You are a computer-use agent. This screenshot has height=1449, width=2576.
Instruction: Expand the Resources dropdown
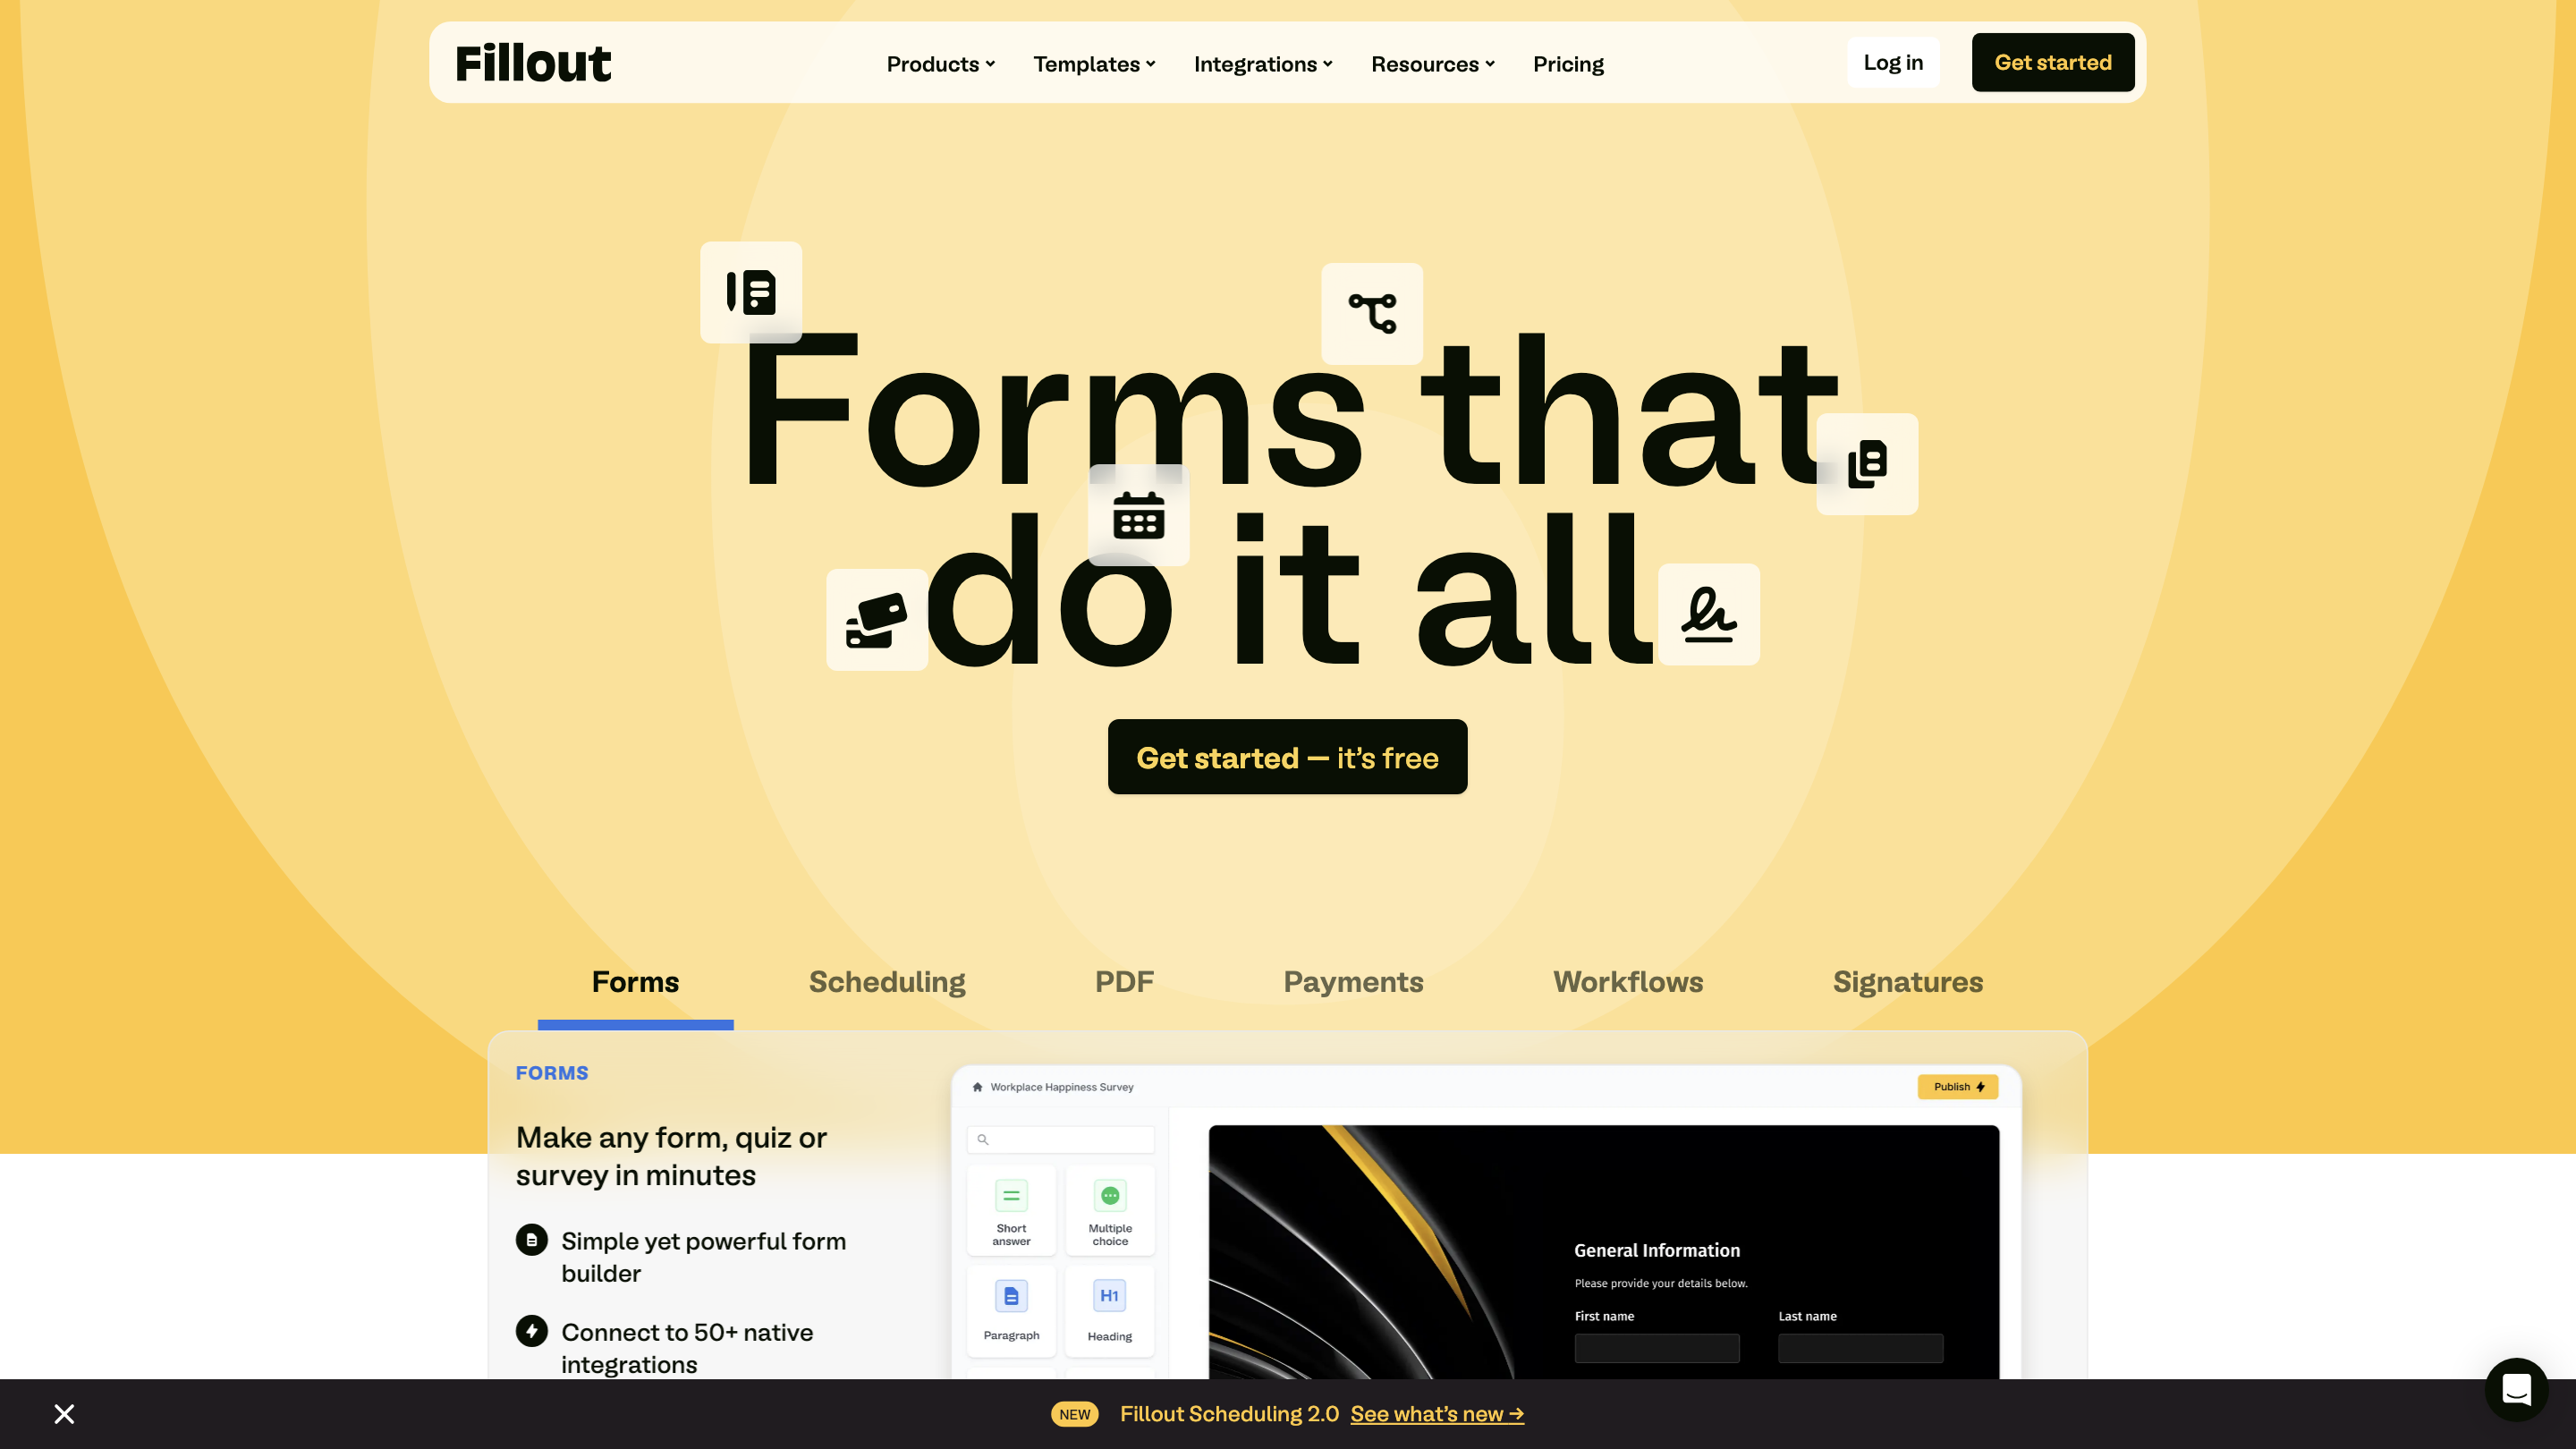coord(1432,63)
